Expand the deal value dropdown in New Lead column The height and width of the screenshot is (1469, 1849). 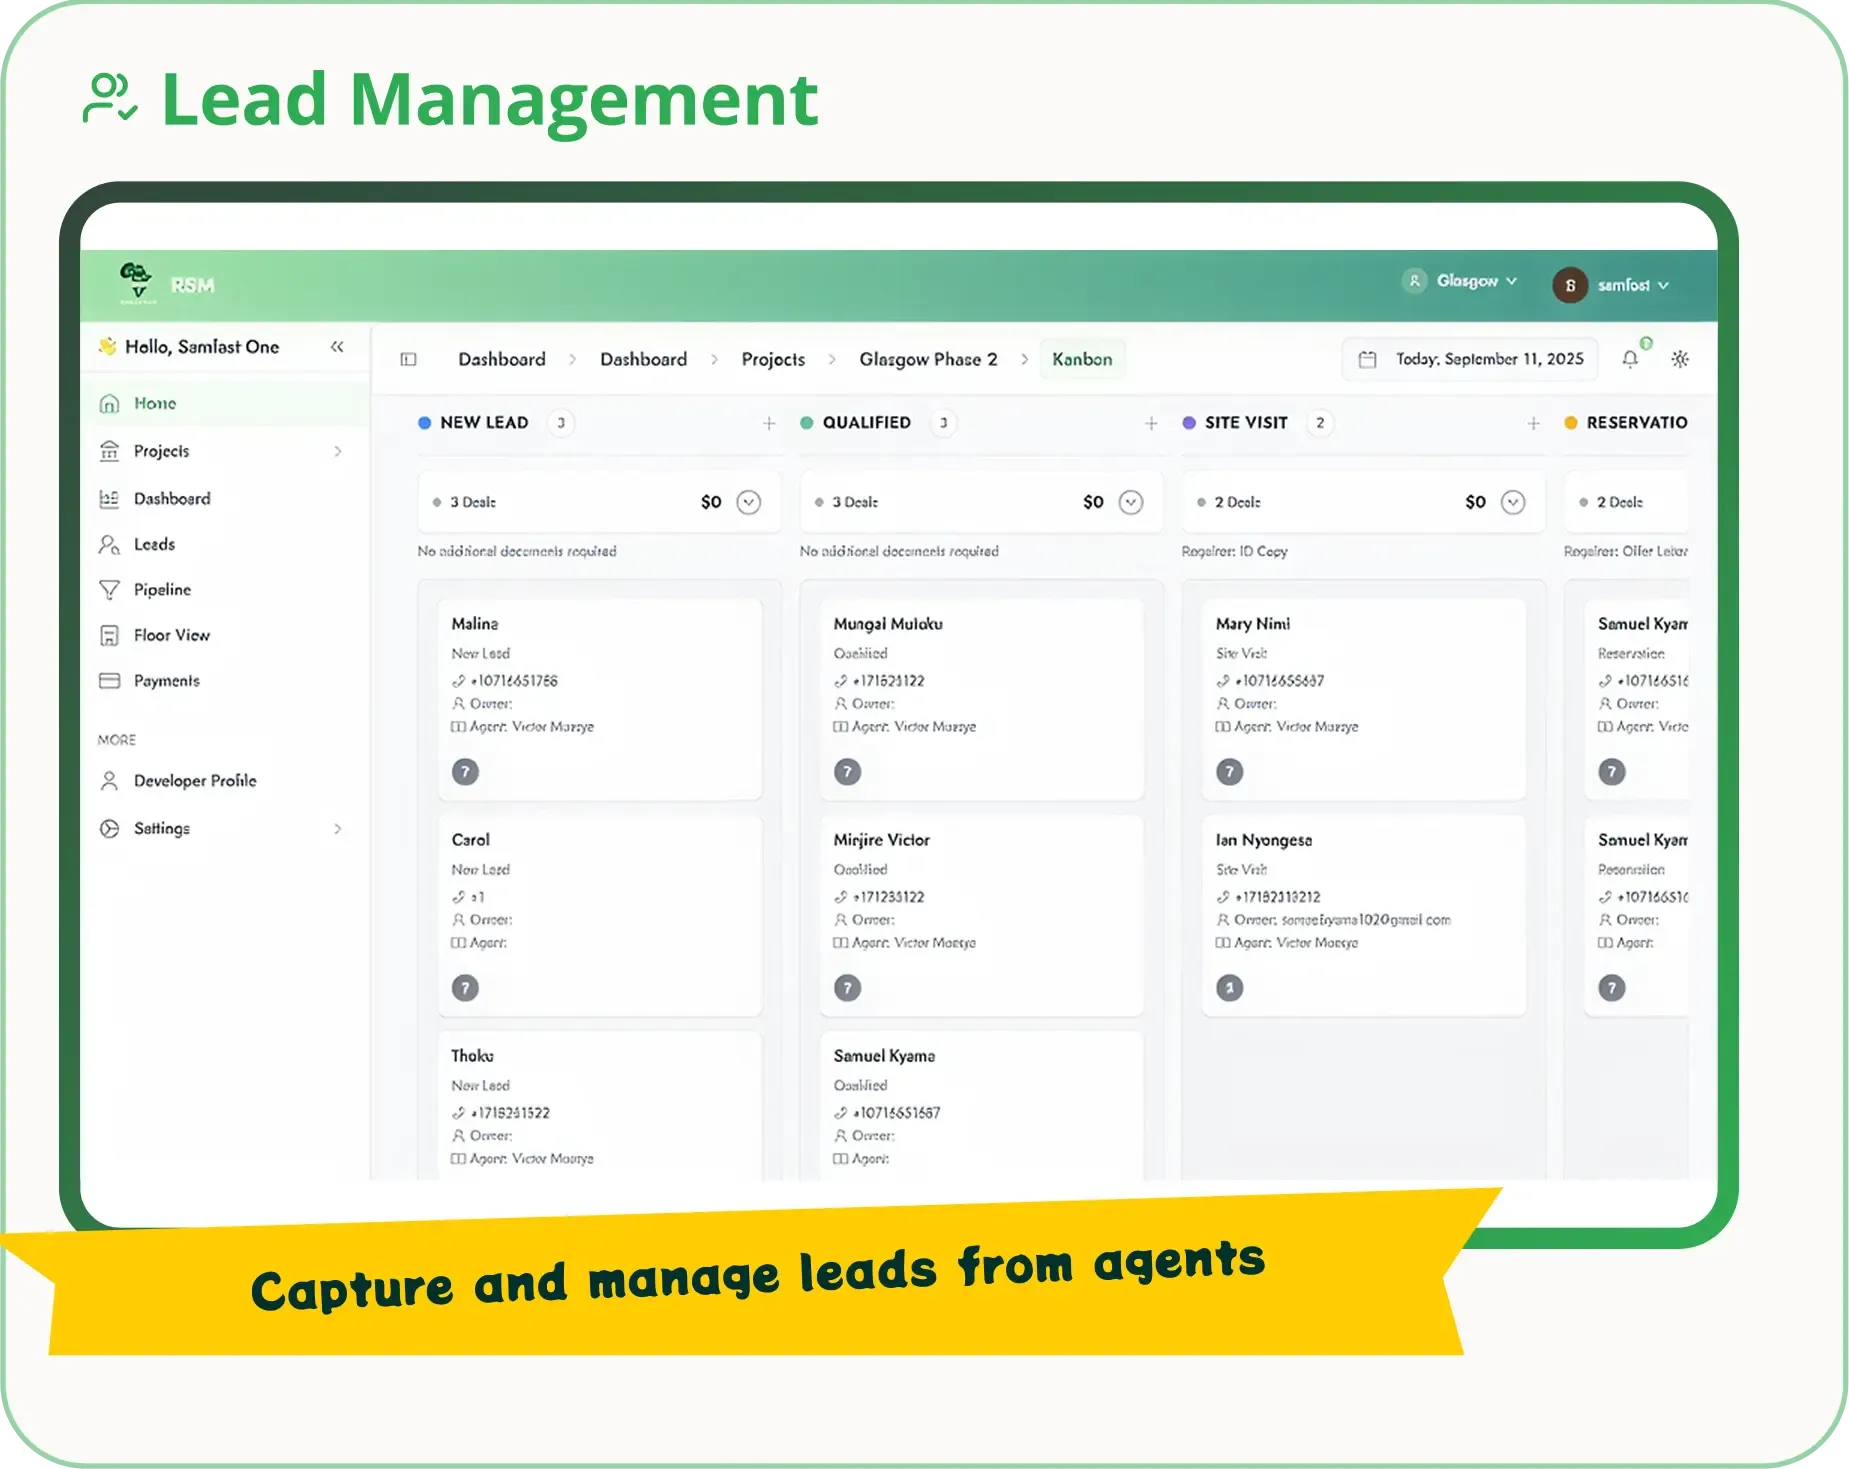point(746,502)
